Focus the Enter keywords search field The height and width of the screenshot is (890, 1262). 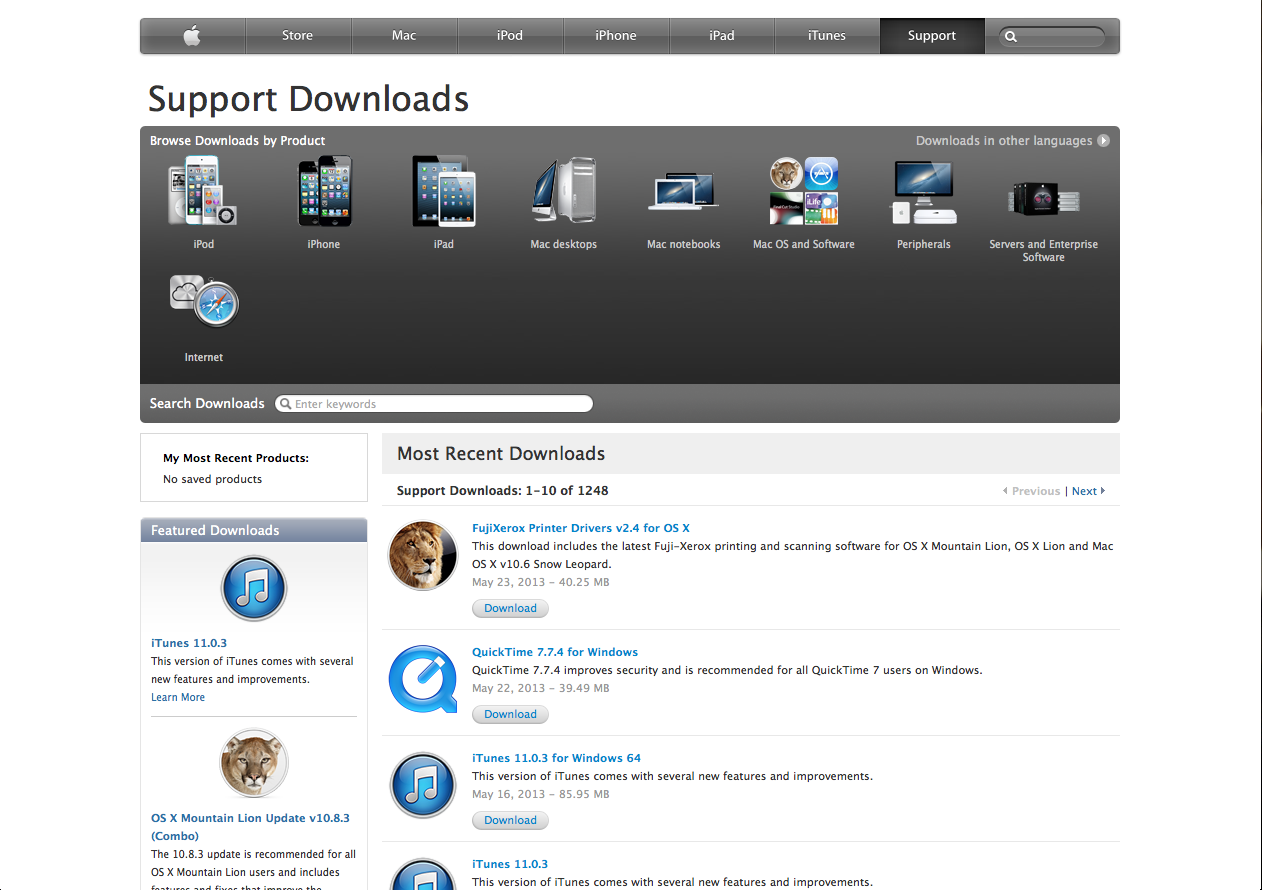pos(434,404)
